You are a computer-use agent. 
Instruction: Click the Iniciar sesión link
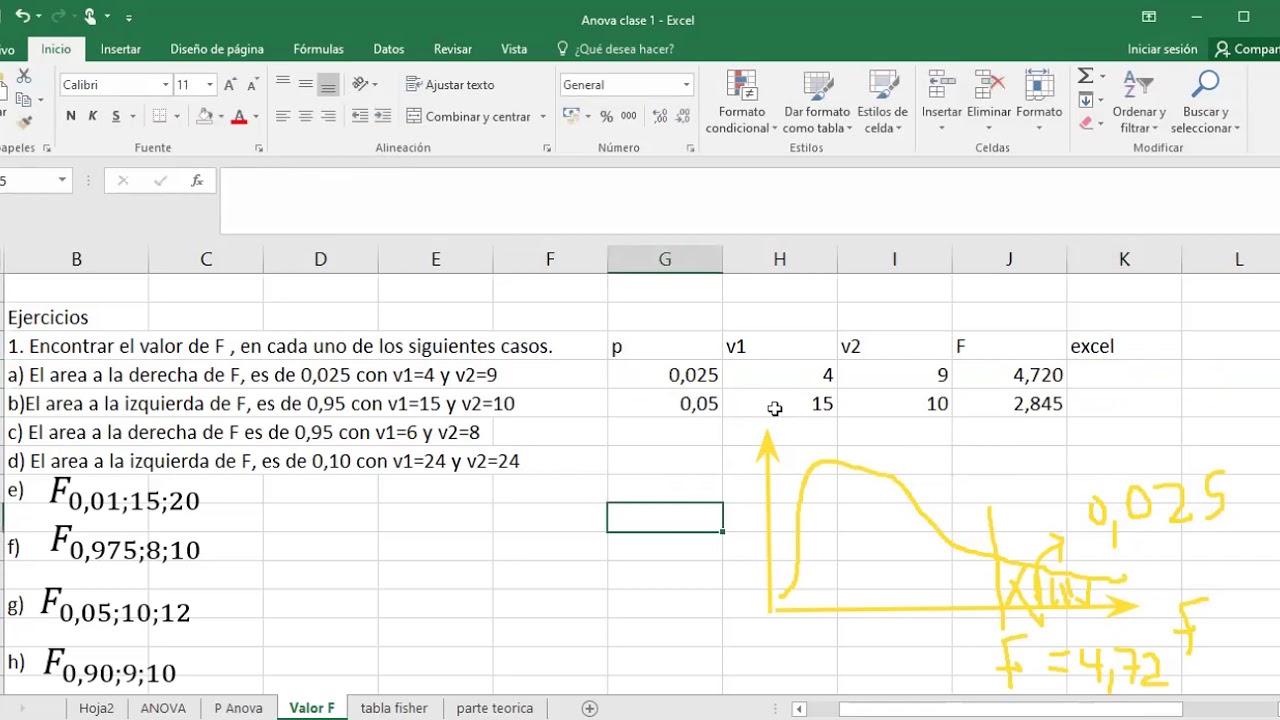(1162, 49)
